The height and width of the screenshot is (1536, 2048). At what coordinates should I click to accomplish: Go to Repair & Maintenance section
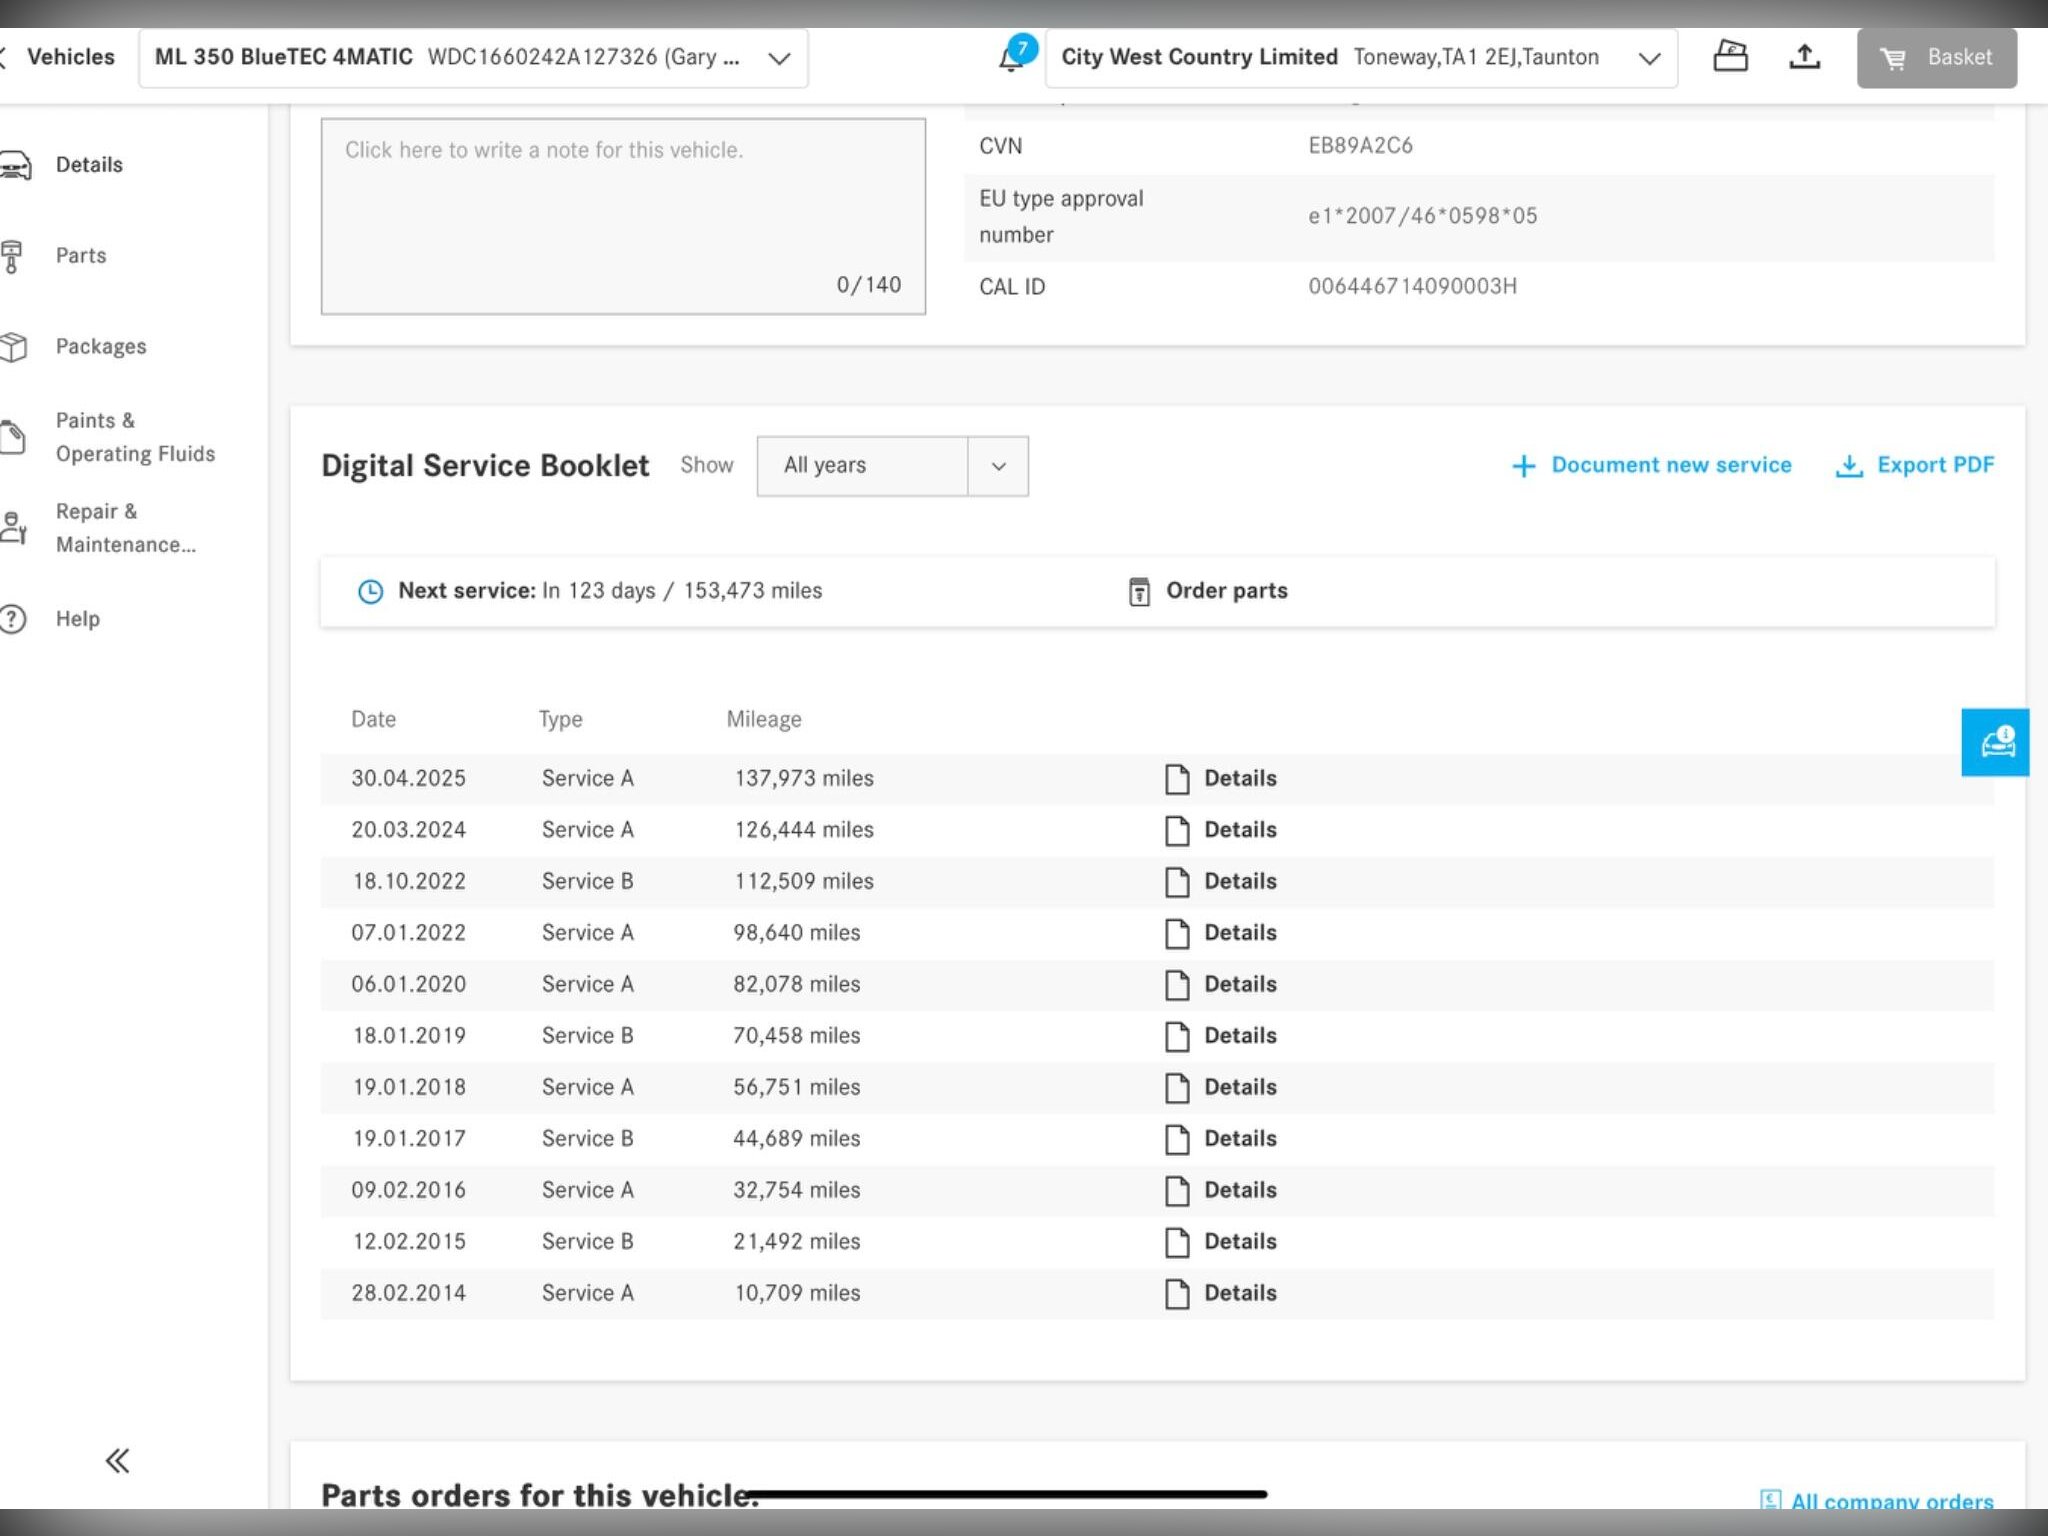(125, 528)
